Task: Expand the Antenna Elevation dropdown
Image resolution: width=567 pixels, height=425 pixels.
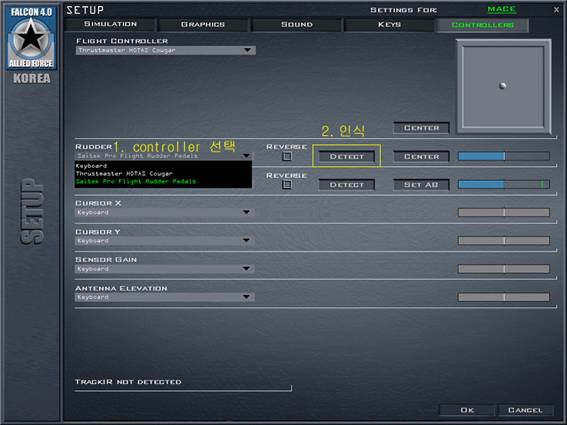Action: [165, 297]
